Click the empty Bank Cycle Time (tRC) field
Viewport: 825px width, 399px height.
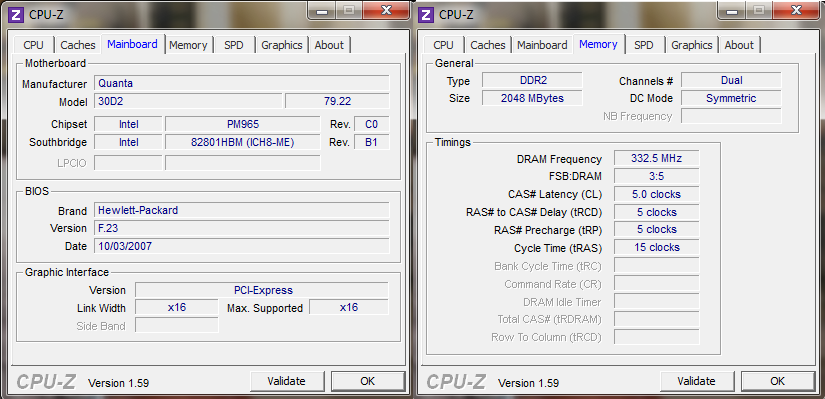coord(656,266)
